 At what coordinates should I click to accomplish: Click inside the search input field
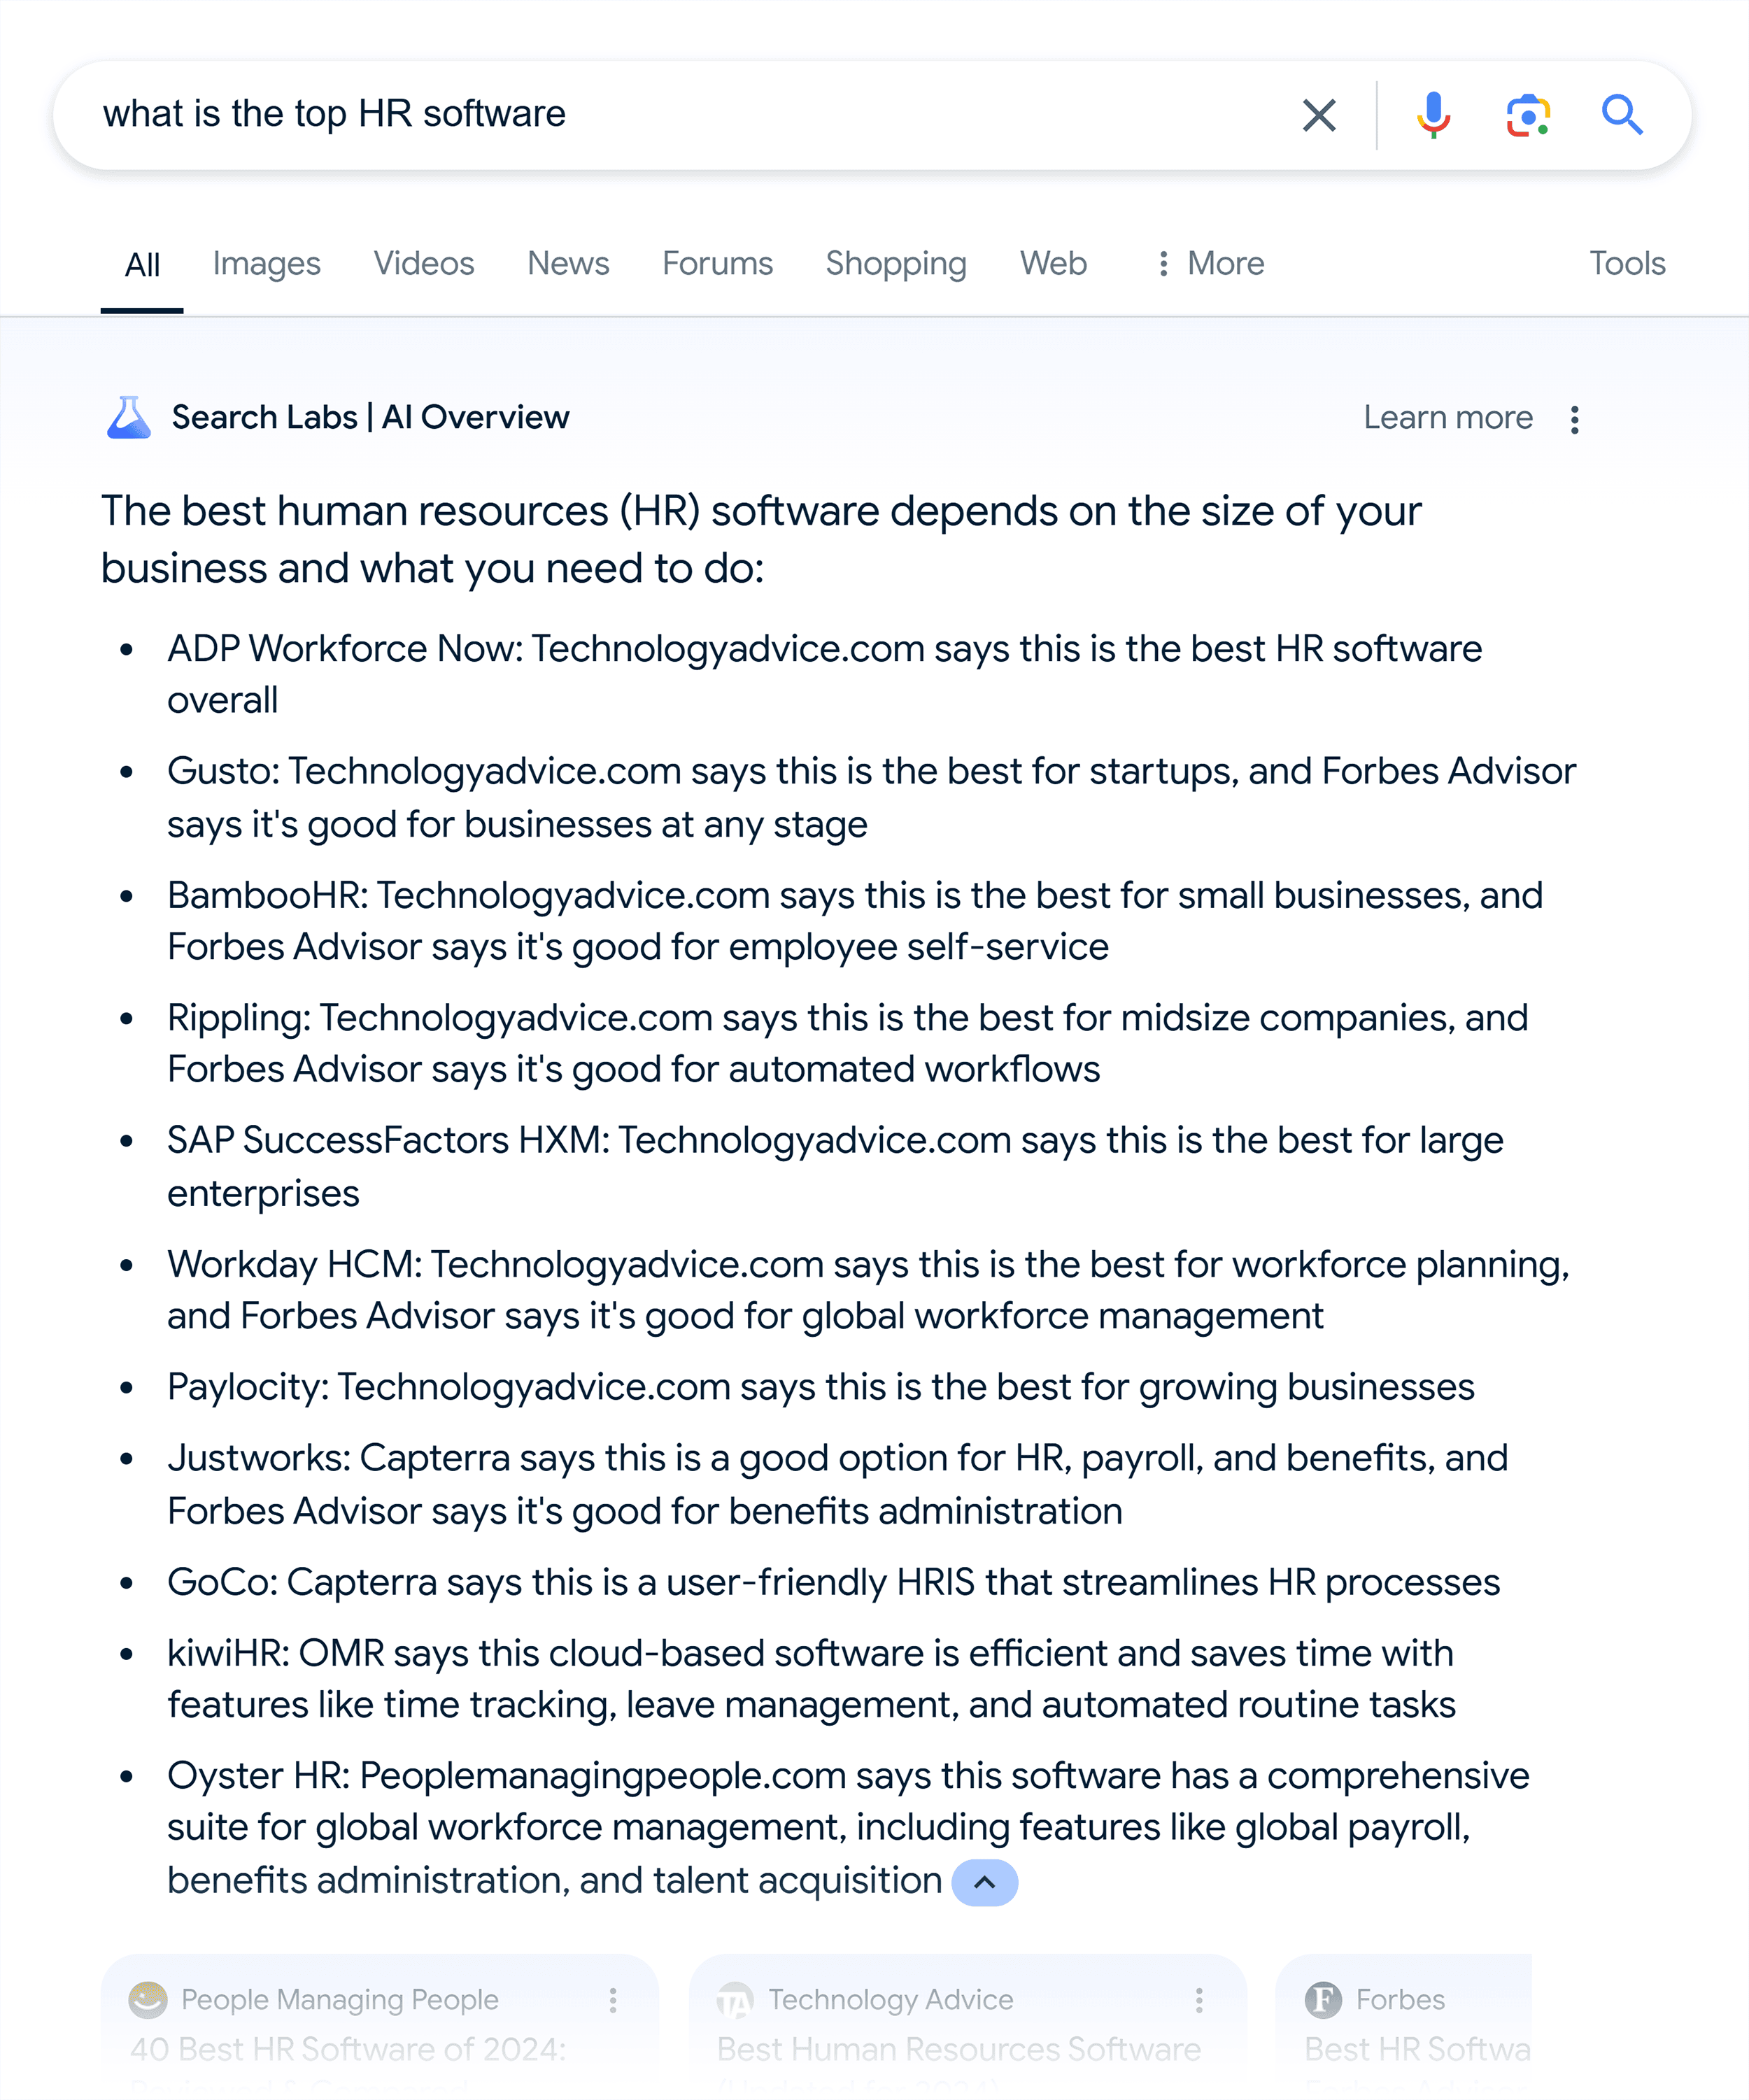click(x=600, y=113)
